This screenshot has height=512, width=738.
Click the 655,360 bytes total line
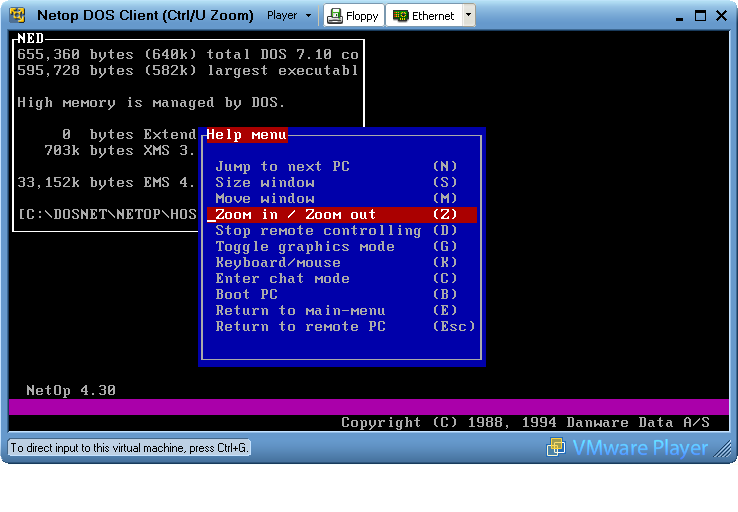point(188,54)
